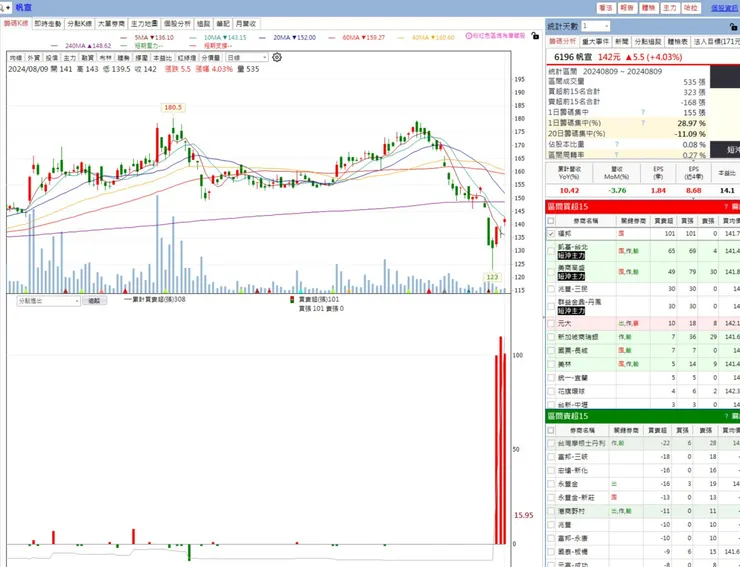Open chart settings gear icon
Viewport: 740px width, 567px height.
[x=277, y=57]
